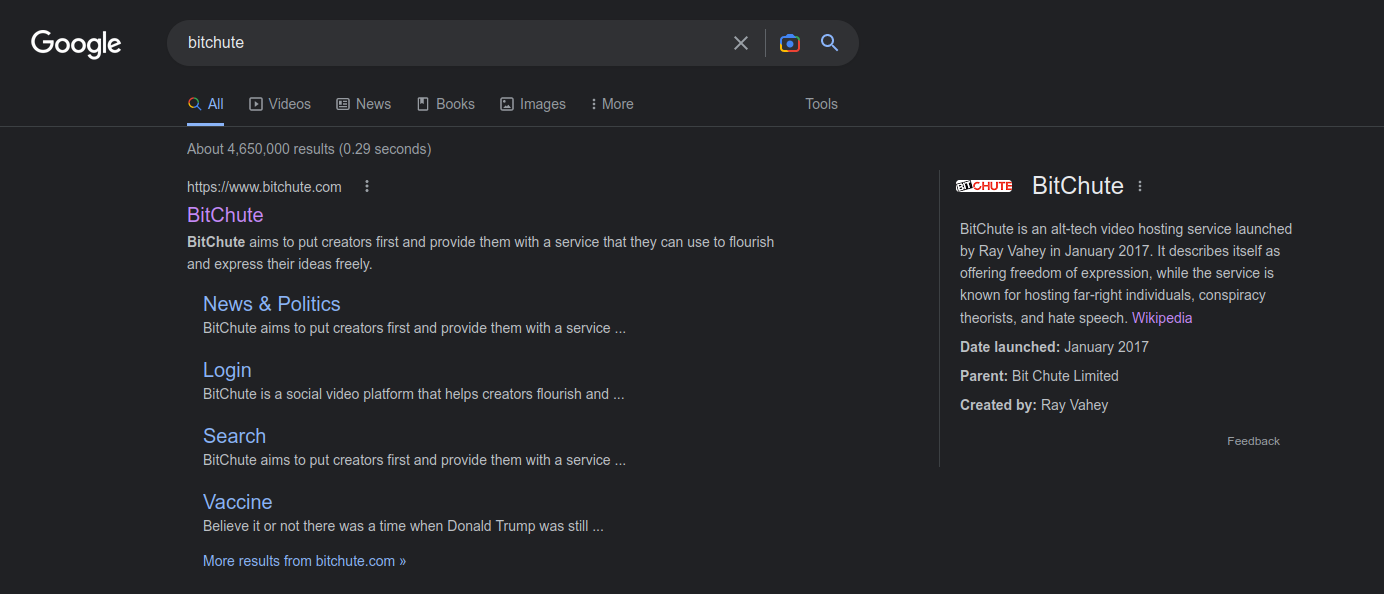Click Feedback under the knowledge panel
The image size is (1384, 594).
1253,441
